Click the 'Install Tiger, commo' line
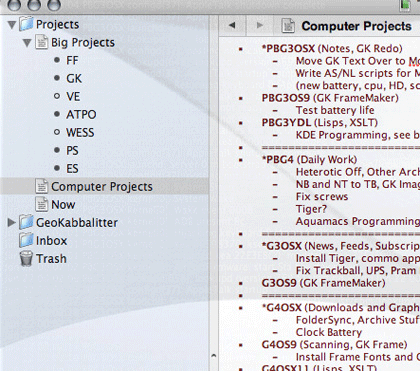 pos(358,258)
